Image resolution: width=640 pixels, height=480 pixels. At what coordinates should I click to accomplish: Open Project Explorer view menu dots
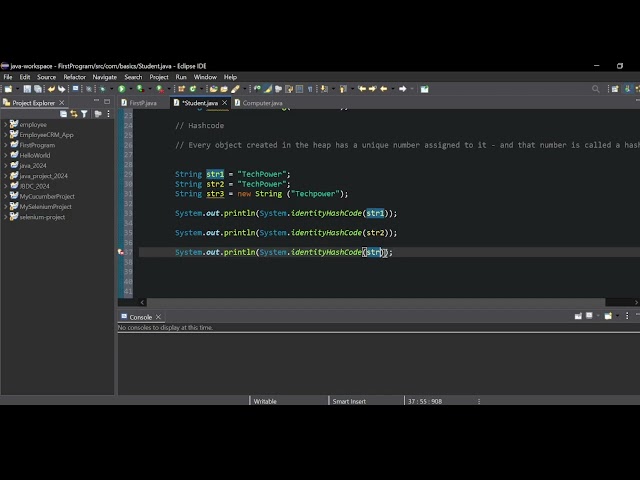[108, 114]
